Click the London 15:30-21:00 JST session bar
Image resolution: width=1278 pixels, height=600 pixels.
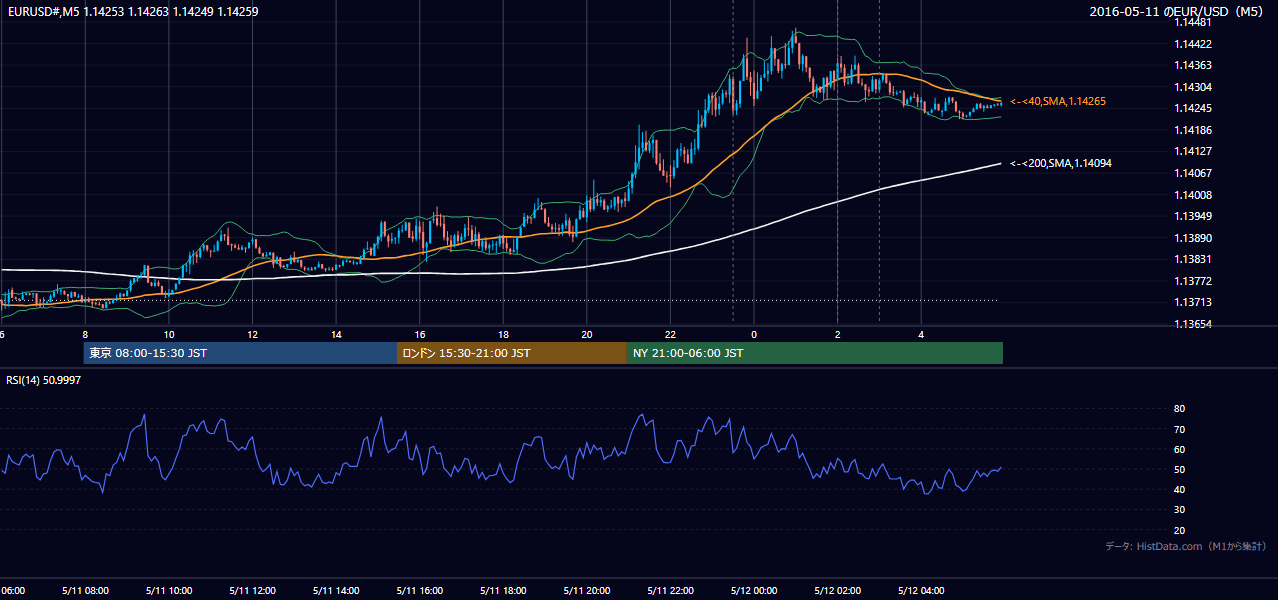pos(512,353)
